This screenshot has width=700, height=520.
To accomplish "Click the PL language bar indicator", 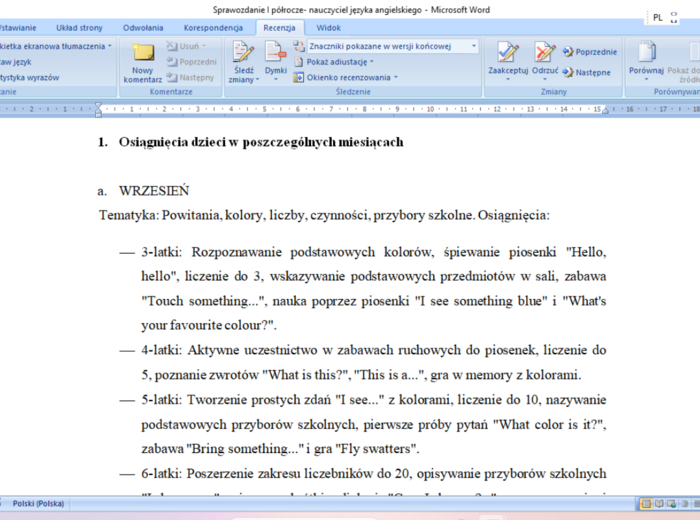I will 658,18.
